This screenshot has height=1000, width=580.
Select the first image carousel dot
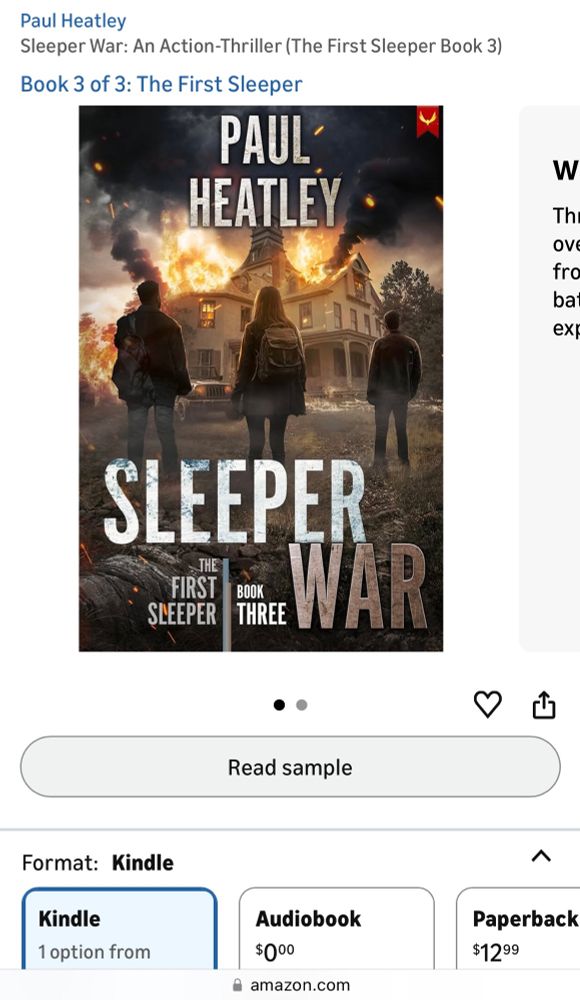(x=279, y=705)
